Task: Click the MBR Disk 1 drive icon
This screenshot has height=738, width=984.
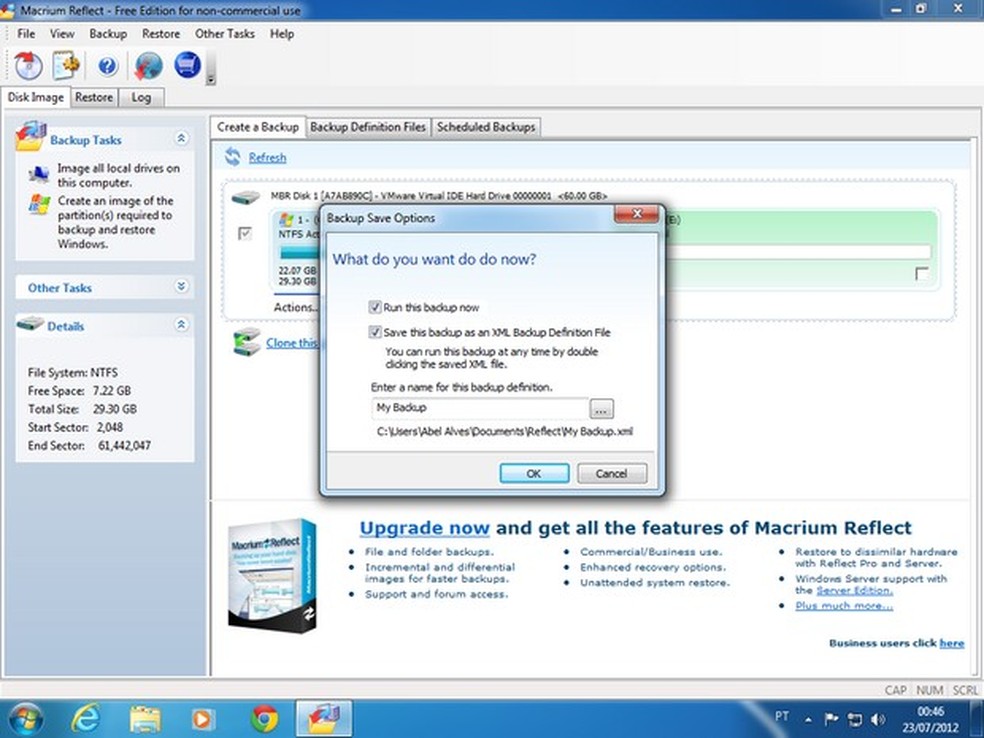Action: click(245, 198)
